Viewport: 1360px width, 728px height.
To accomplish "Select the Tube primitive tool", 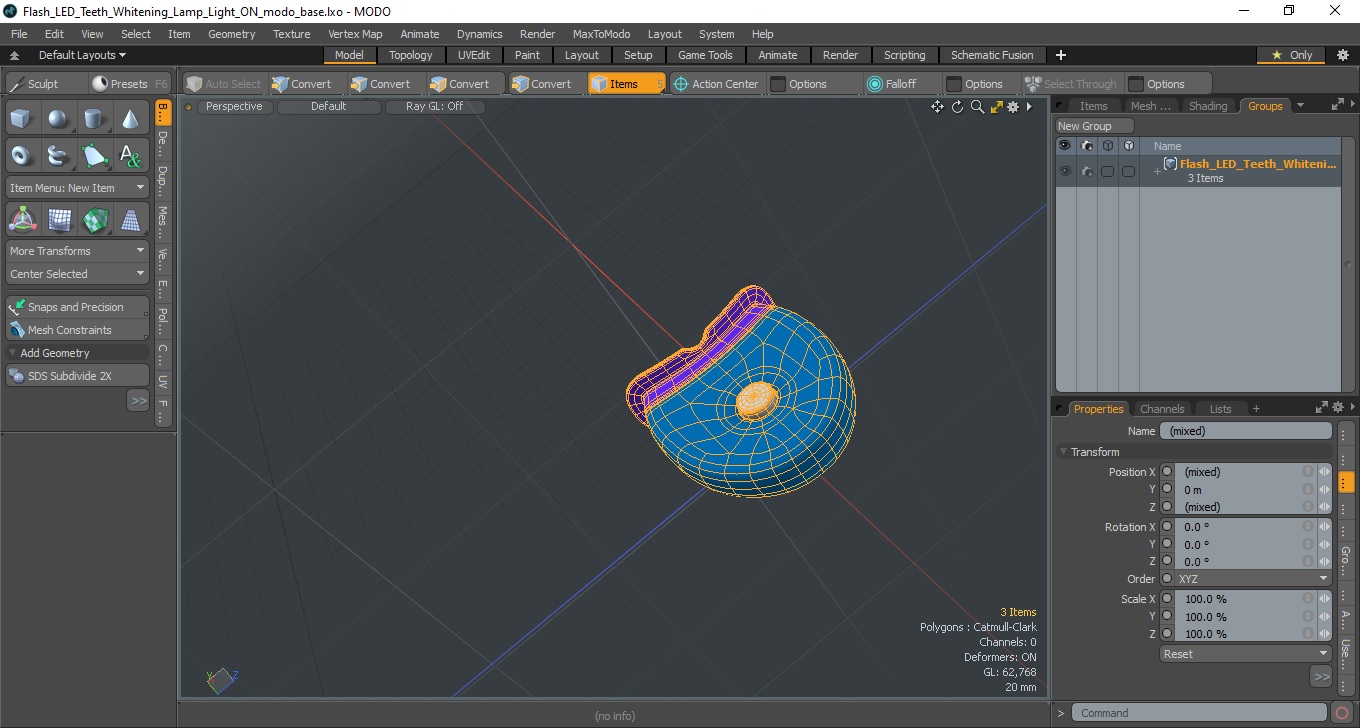I will pyautogui.click(x=59, y=156).
